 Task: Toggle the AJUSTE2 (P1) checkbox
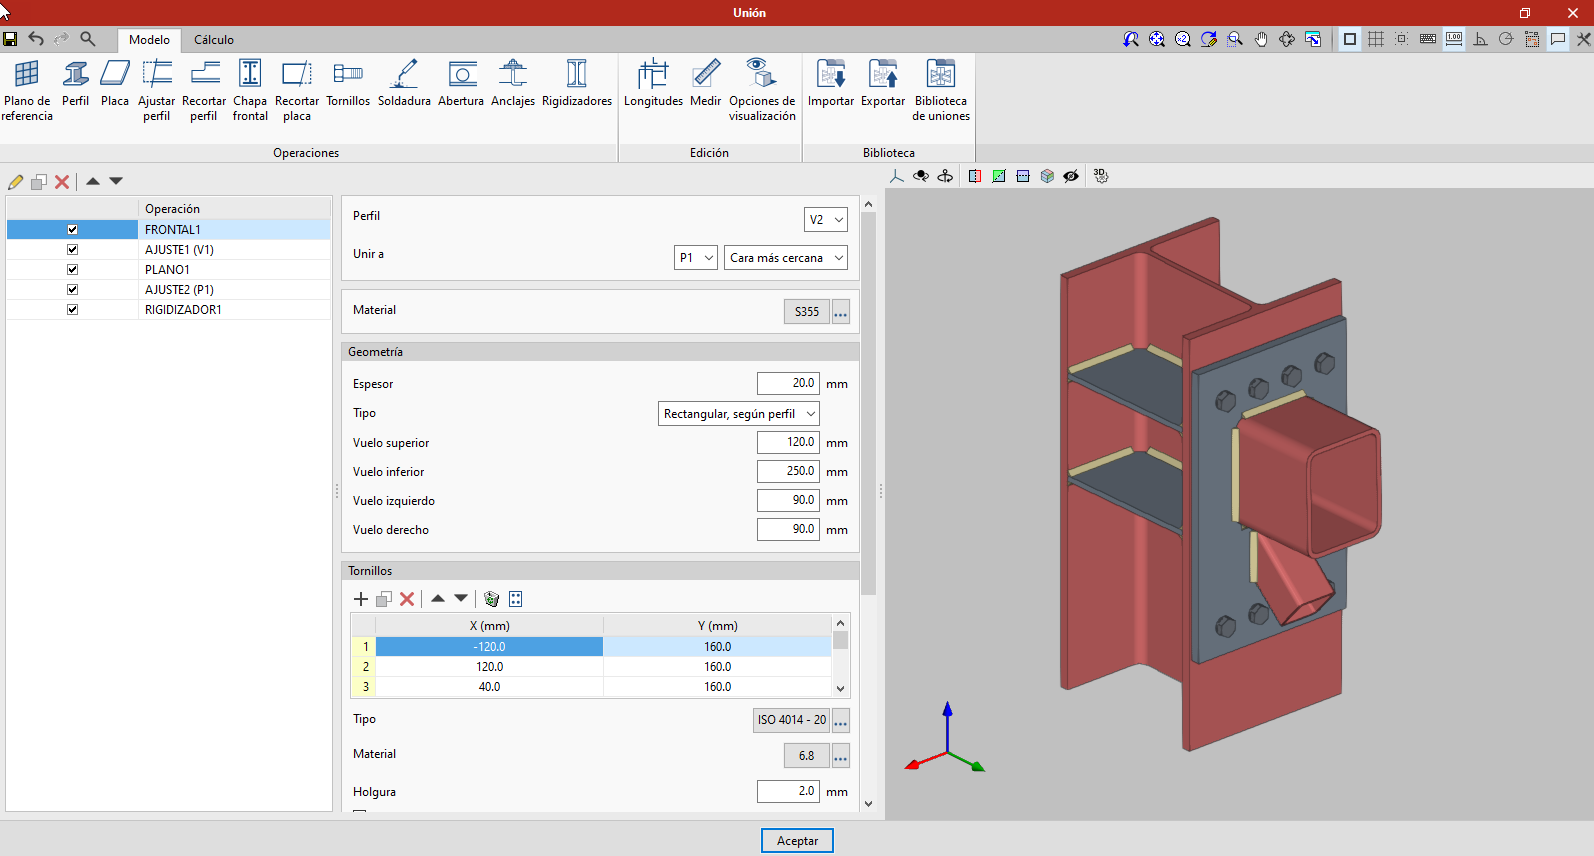coord(72,289)
